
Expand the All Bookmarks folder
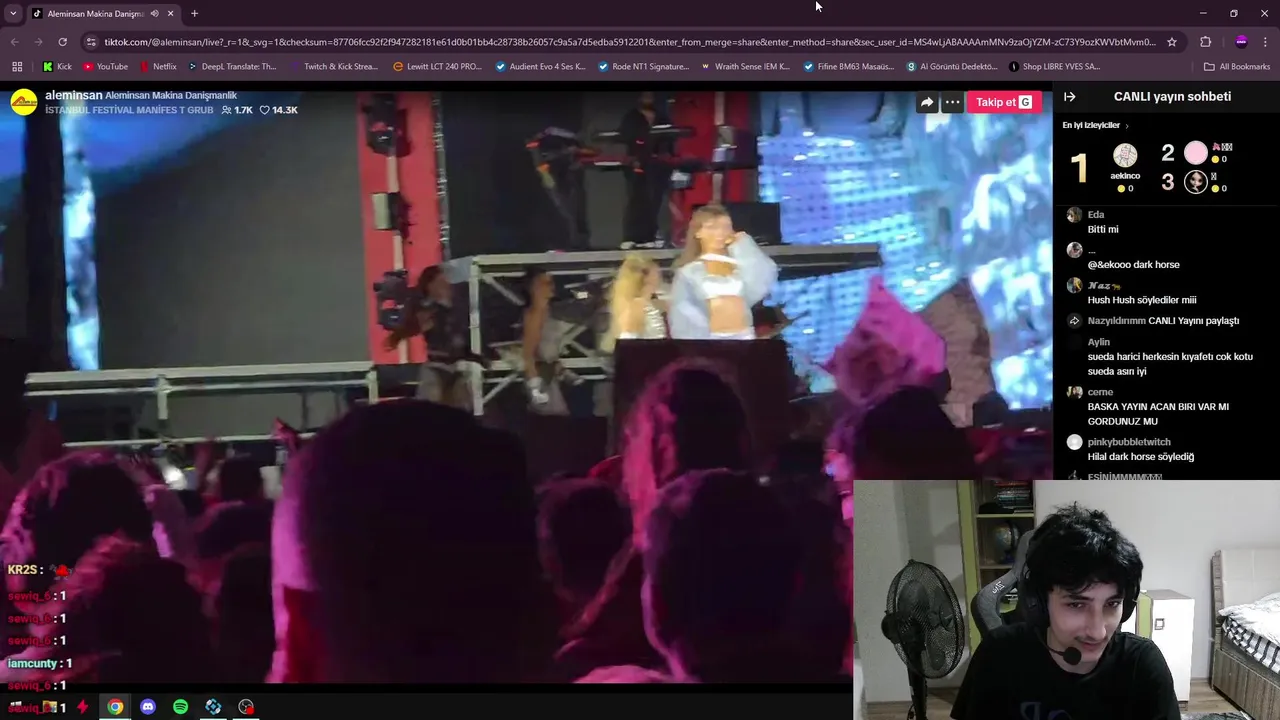point(1237,67)
